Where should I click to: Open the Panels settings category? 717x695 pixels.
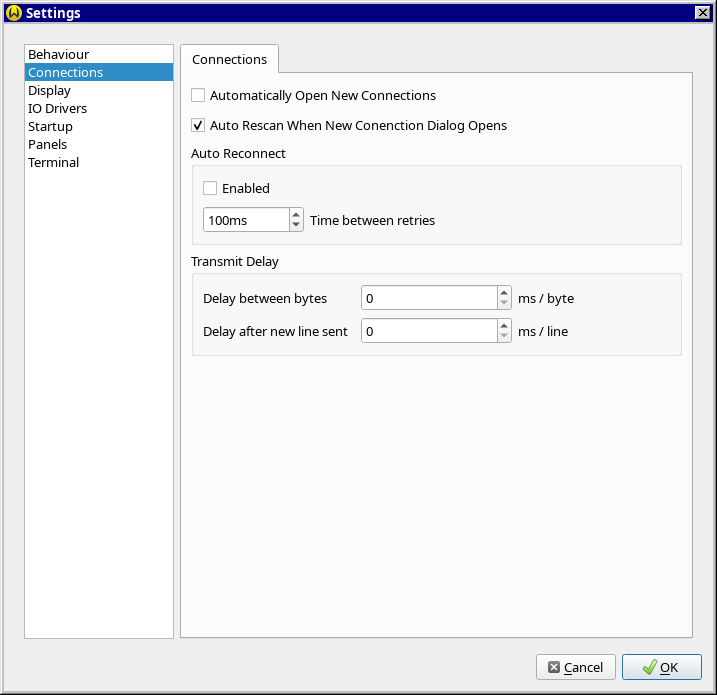pos(99,144)
